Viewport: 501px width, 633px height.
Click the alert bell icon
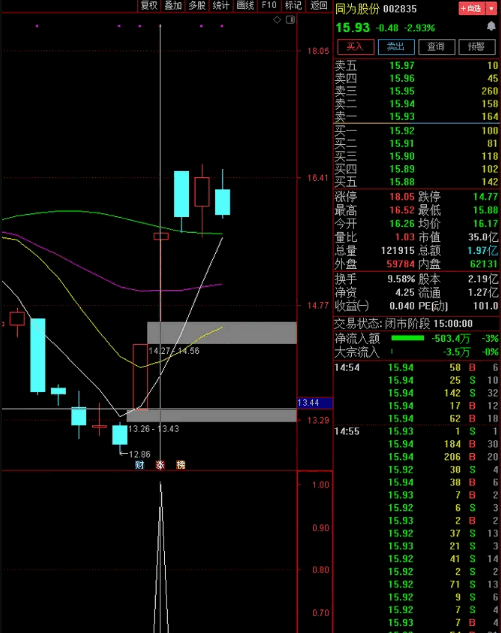491,27
